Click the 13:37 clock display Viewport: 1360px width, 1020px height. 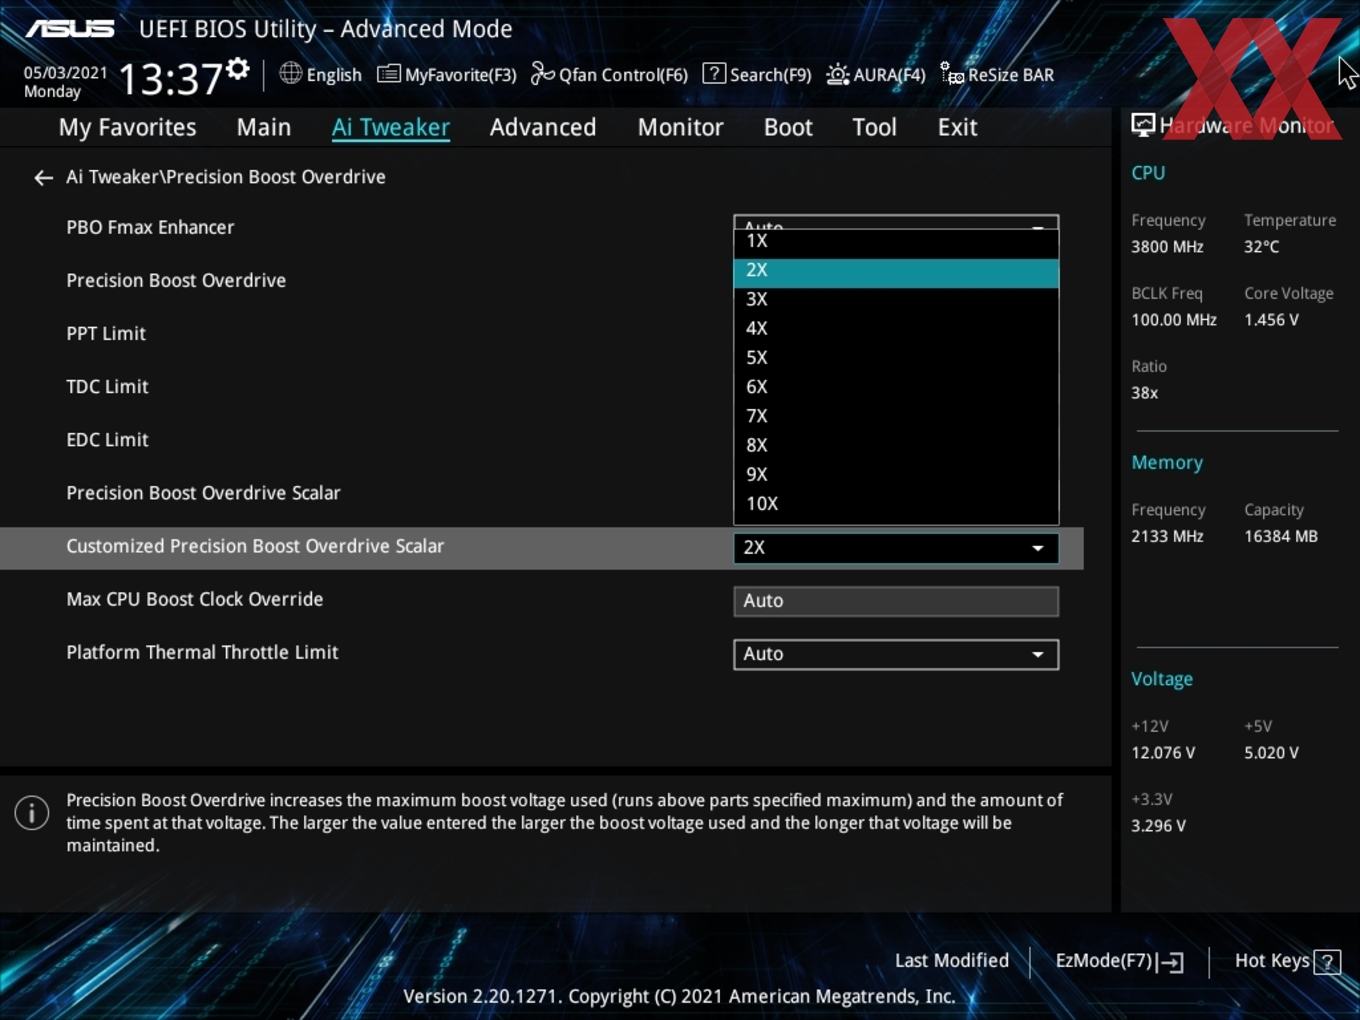tap(170, 78)
